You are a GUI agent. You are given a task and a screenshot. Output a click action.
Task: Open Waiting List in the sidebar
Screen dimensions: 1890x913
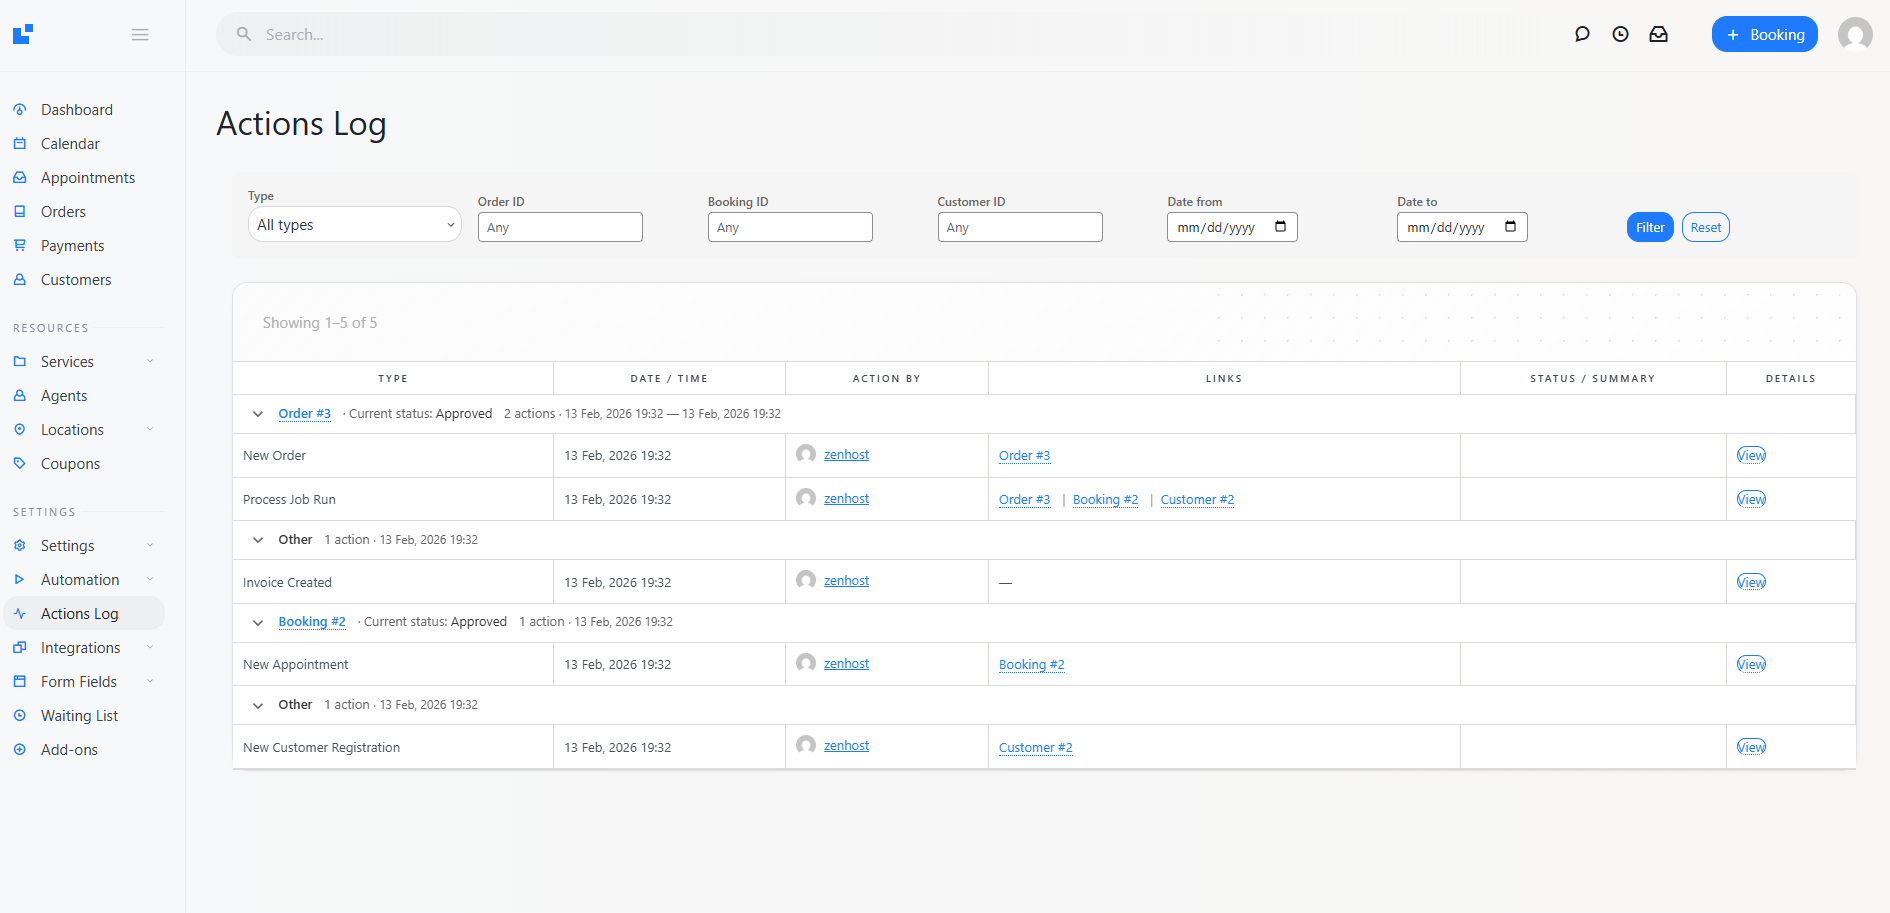pos(79,716)
